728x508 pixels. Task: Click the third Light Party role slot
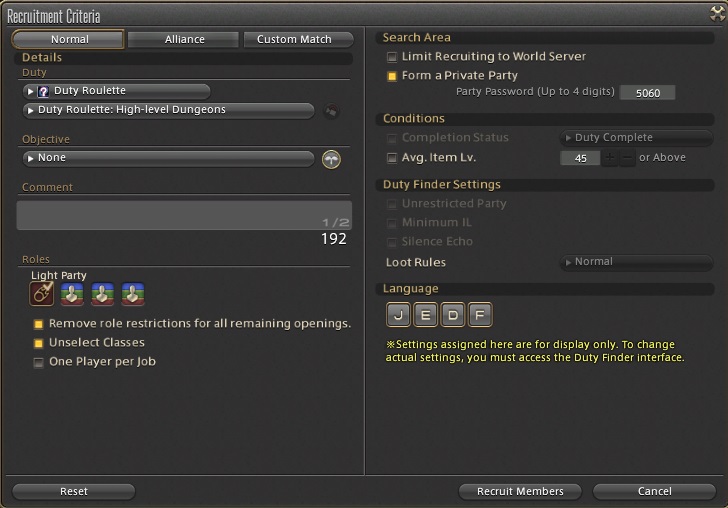(103, 294)
